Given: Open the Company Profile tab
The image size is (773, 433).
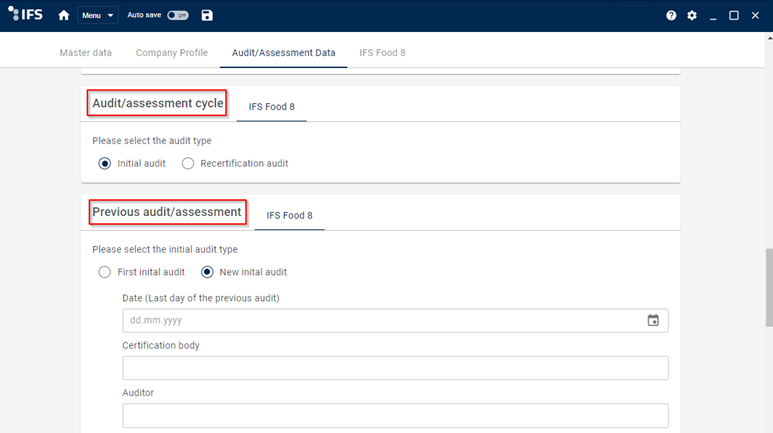Looking at the screenshot, I should tap(172, 53).
